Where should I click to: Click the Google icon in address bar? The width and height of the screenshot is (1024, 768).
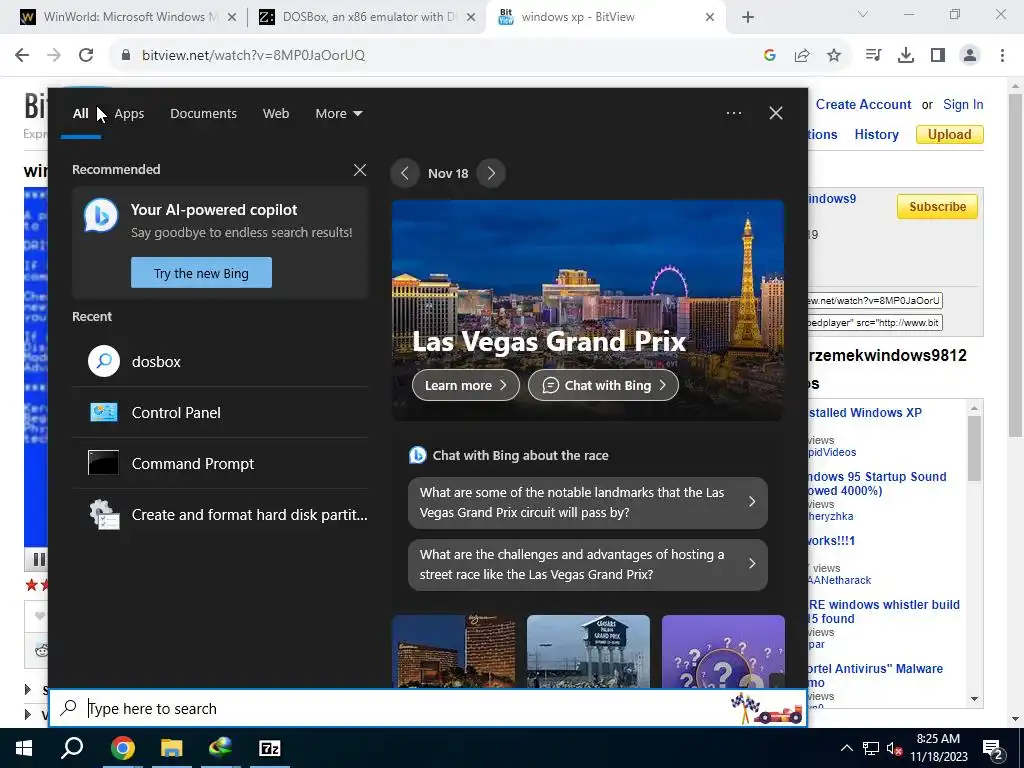click(769, 56)
